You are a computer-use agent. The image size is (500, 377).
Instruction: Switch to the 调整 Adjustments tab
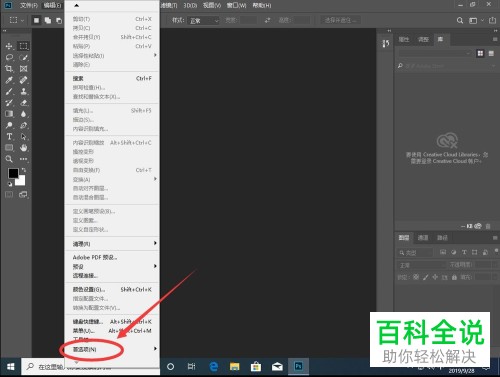(423, 39)
